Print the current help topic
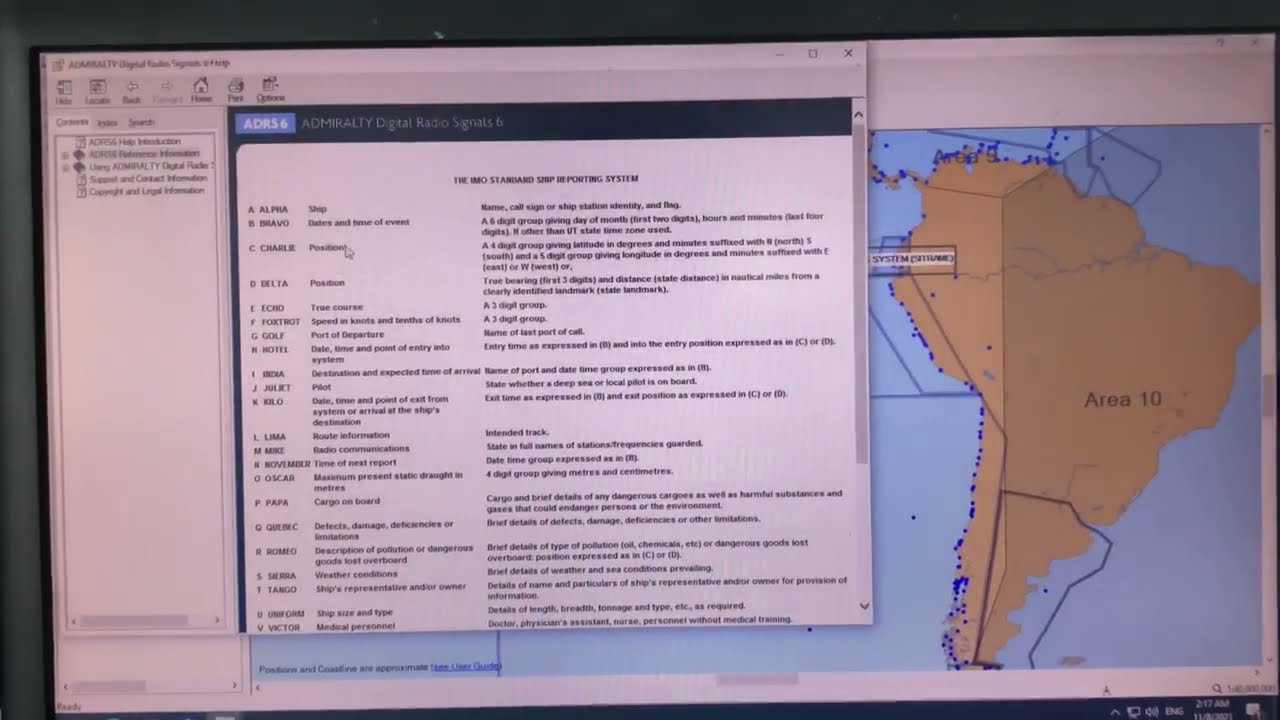 (235, 90)
